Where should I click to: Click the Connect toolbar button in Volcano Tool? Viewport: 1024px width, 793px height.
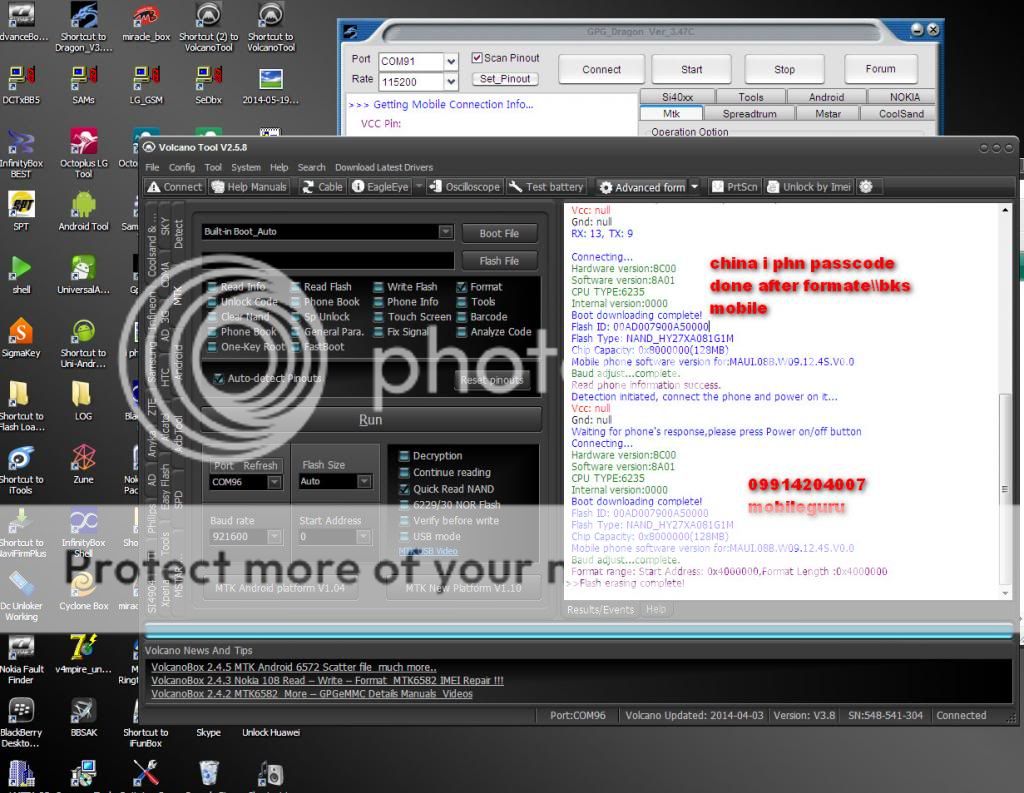[174, 187]
